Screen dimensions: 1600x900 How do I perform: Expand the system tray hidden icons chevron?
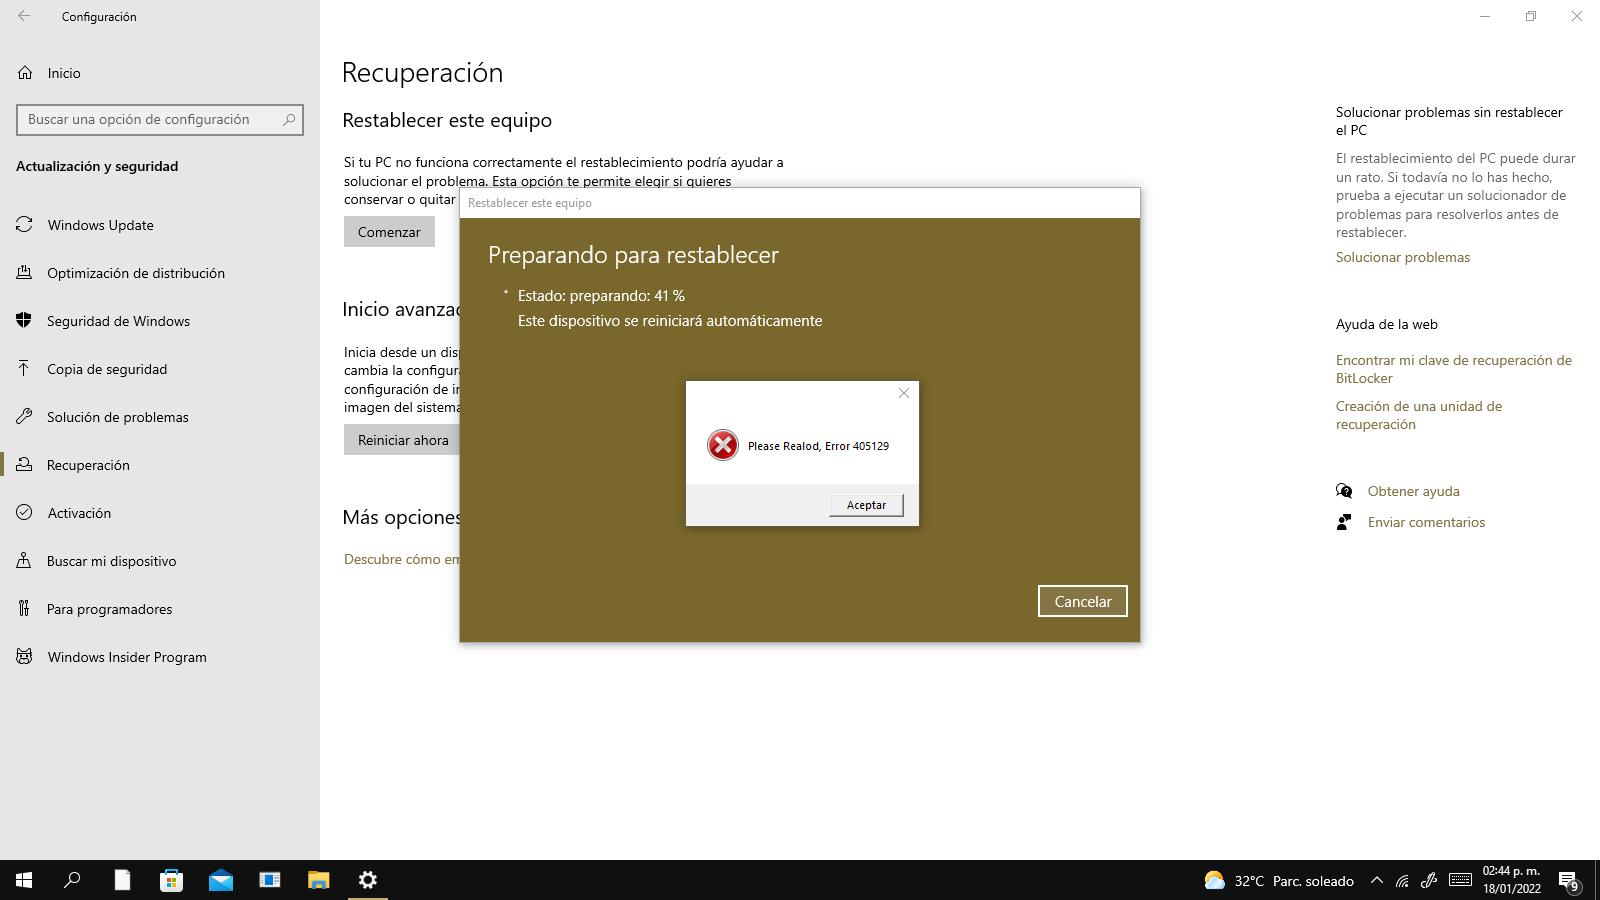1376,881
